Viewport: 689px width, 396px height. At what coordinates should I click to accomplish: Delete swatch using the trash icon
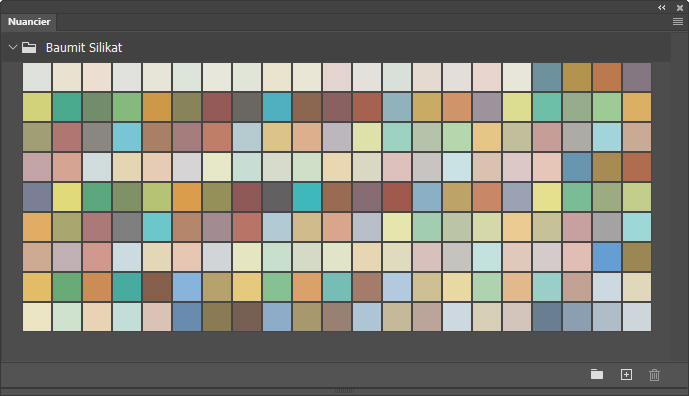click(654, 375)
